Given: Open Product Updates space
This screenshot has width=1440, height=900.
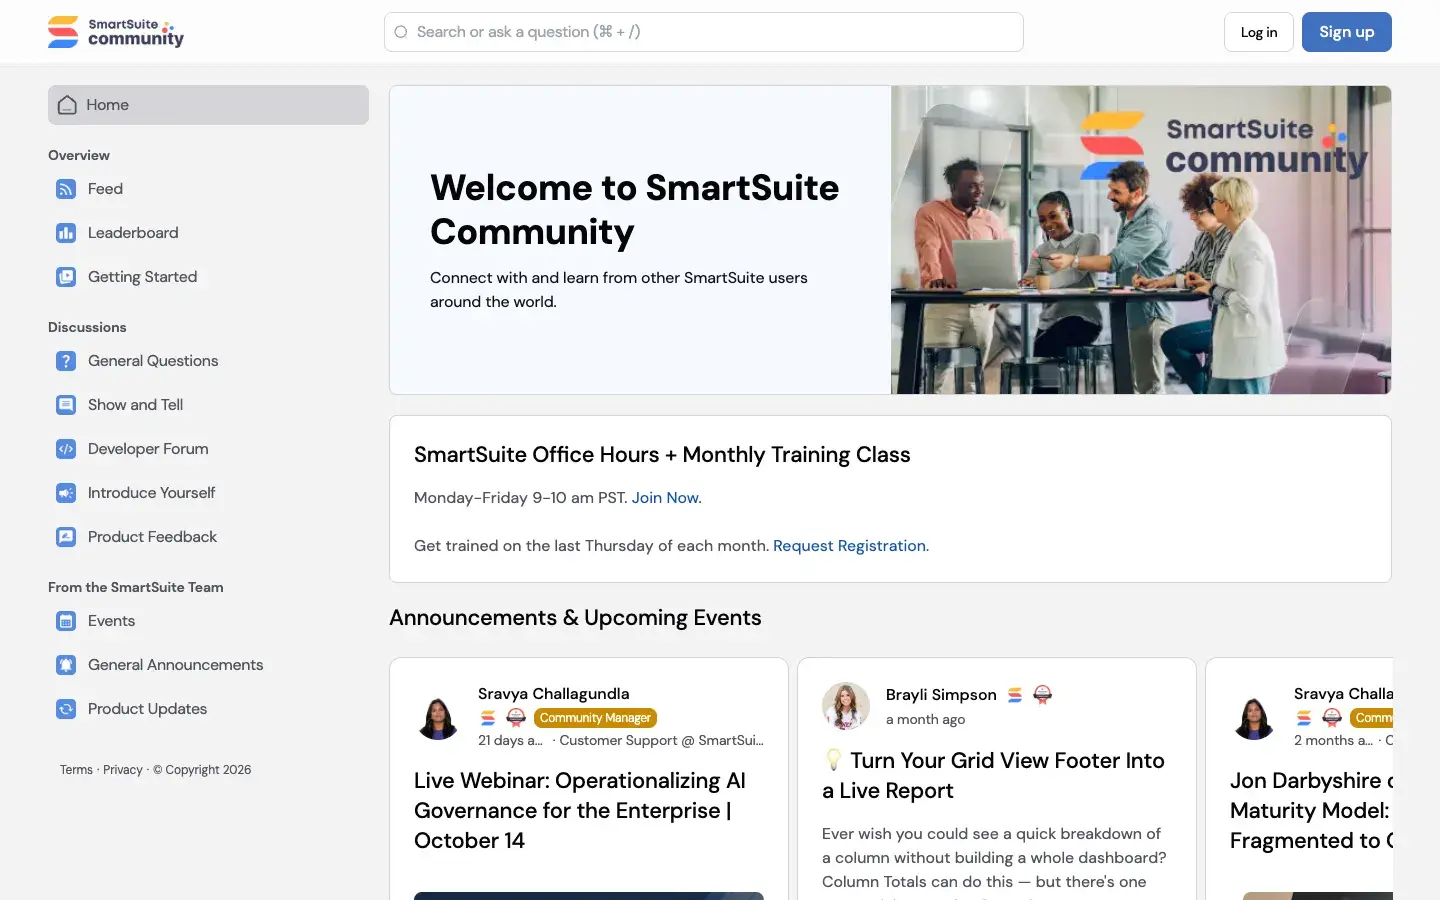Looking at the screenshot, I should (x=208, y=709).
